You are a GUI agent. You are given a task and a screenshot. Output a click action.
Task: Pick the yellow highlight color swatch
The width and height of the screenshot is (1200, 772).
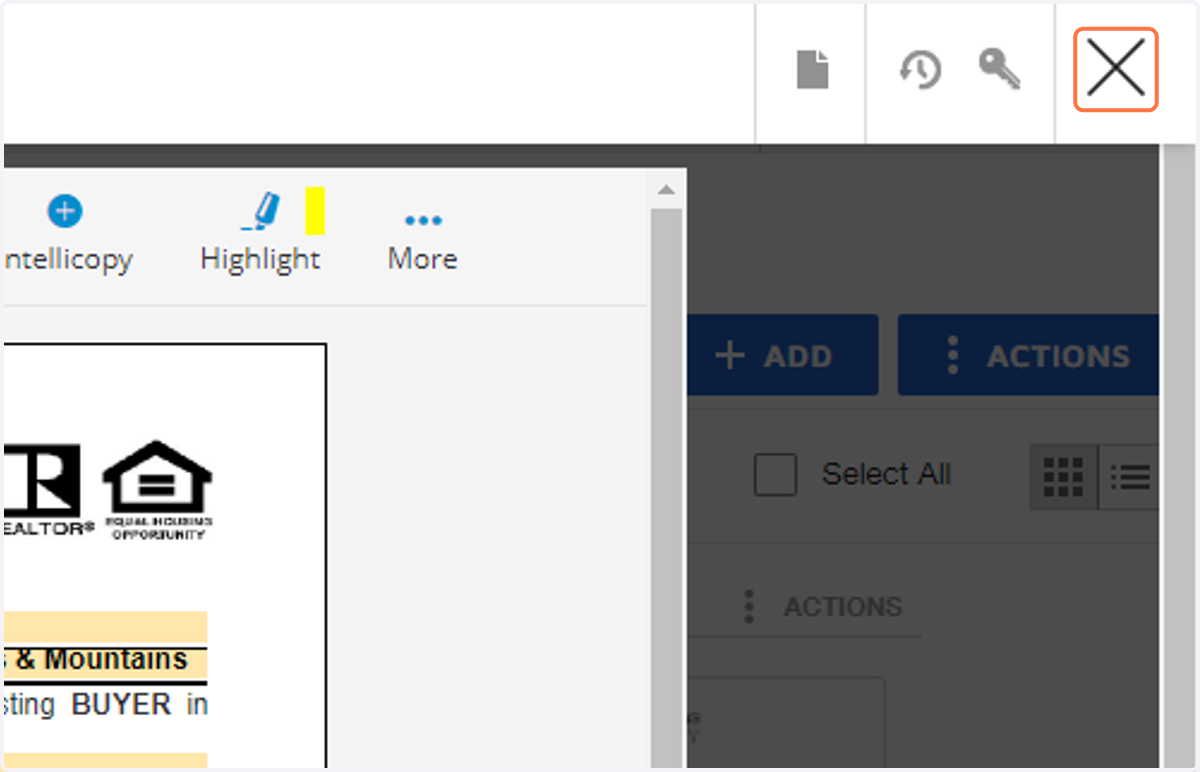(315, 211)
